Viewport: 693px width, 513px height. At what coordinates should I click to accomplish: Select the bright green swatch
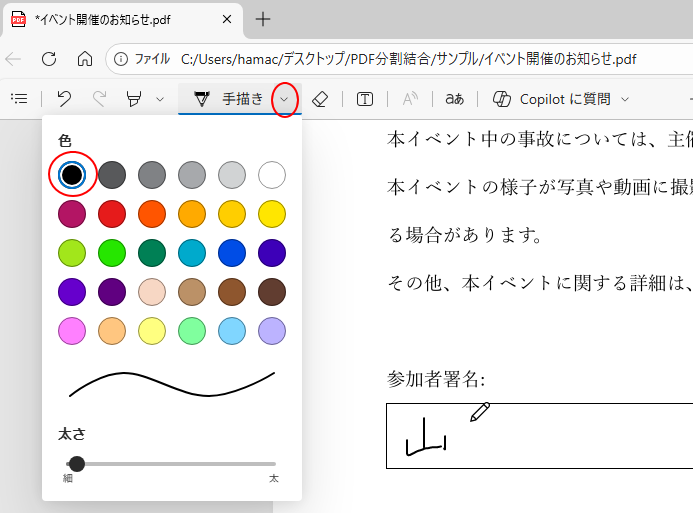(112, 253)
